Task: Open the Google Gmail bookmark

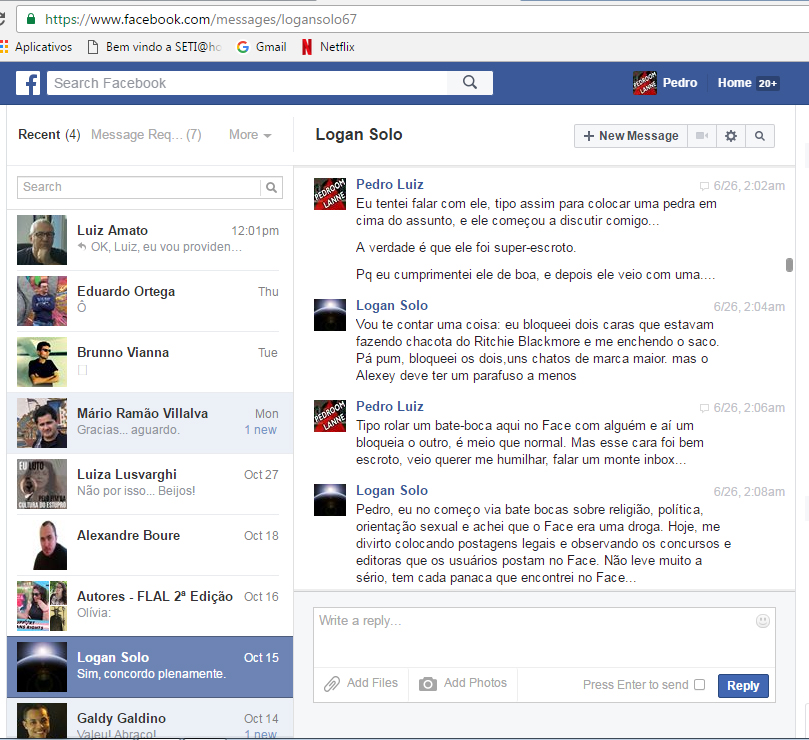Action: tap(261, 47)
